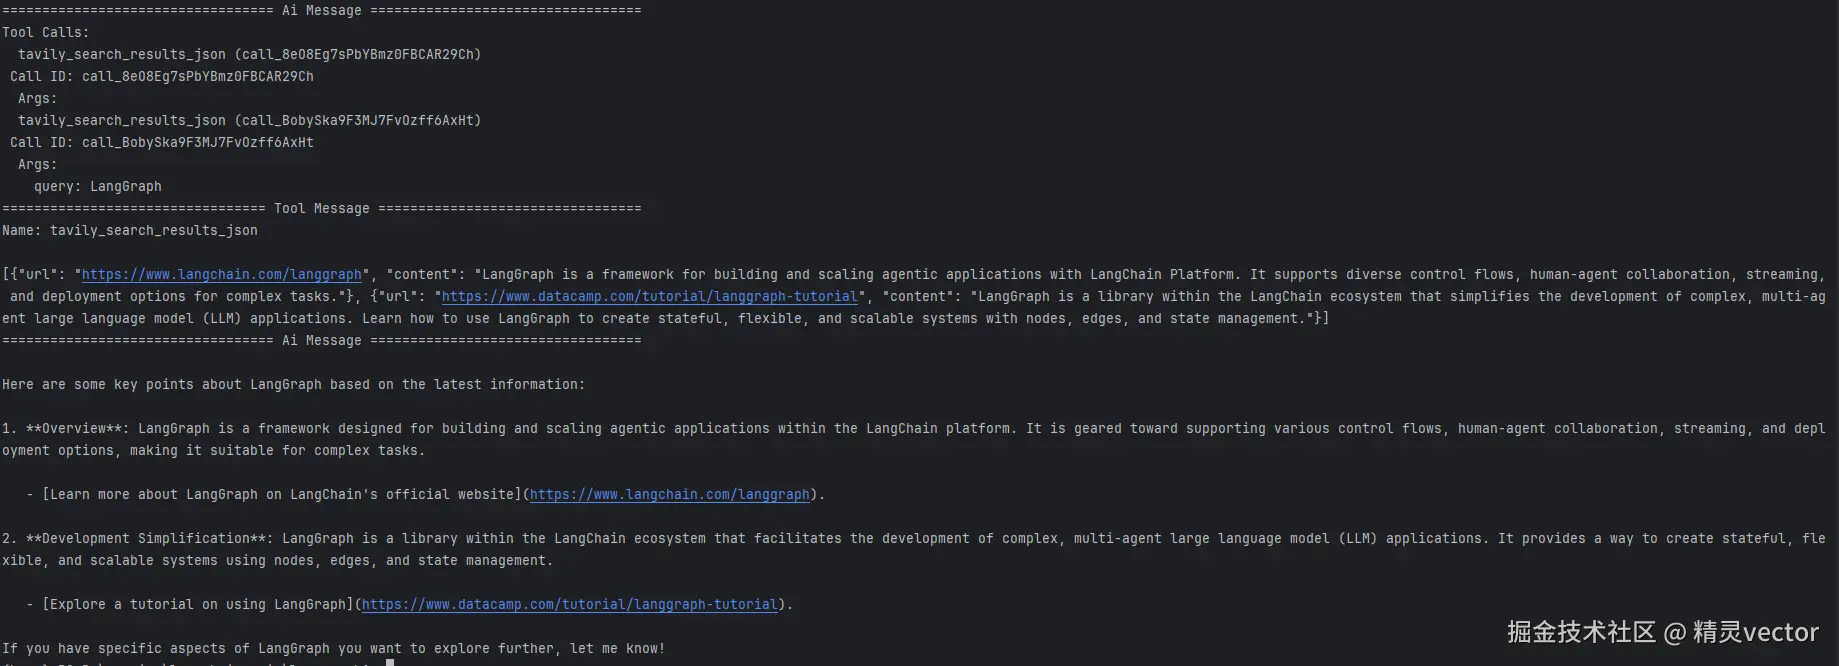
Task: Click the 'Tool Message' separator header
Action: coord(321,209)
